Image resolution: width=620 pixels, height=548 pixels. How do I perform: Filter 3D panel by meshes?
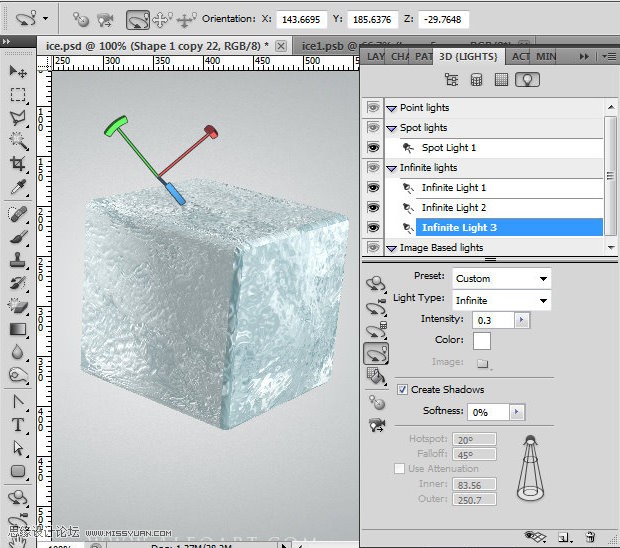pos(476,80)
